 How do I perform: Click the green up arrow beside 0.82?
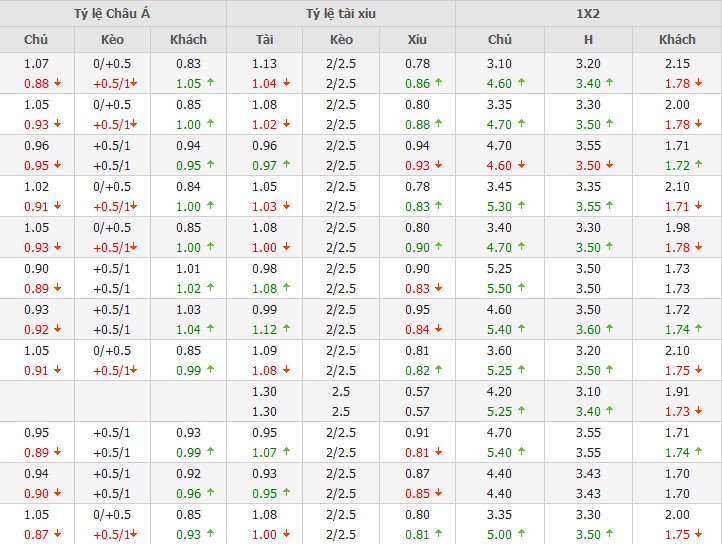coord(438,370)
